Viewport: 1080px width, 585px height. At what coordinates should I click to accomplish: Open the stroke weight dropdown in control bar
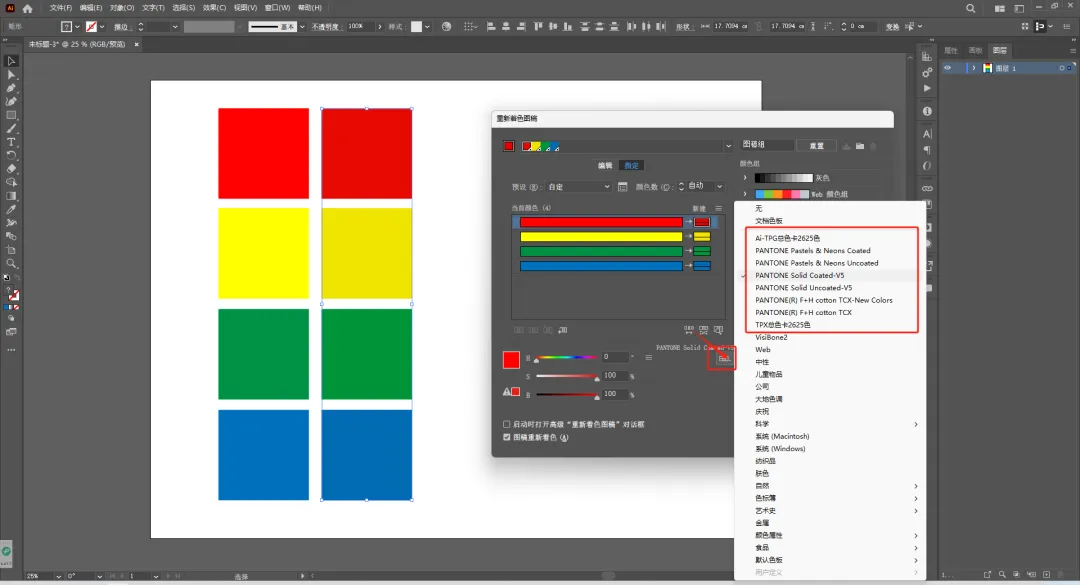pos(175,27)
